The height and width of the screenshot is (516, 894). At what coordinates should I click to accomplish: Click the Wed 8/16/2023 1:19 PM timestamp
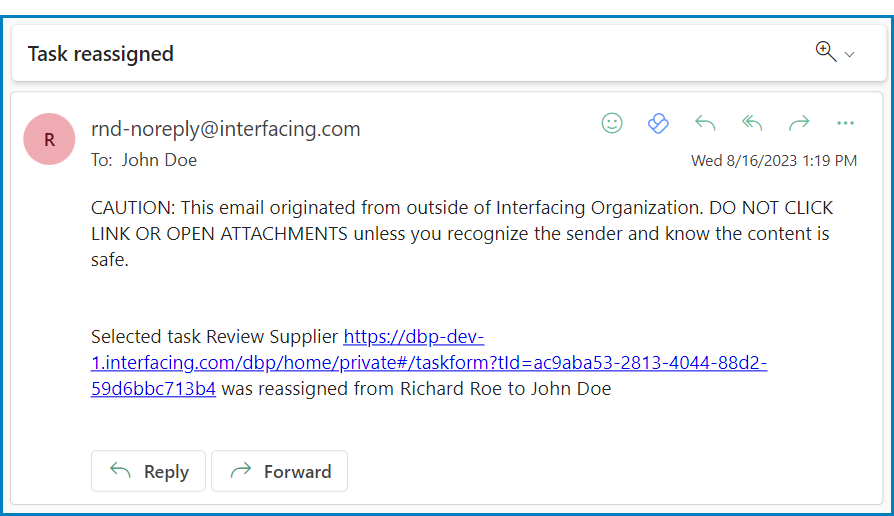coord(773,160)
